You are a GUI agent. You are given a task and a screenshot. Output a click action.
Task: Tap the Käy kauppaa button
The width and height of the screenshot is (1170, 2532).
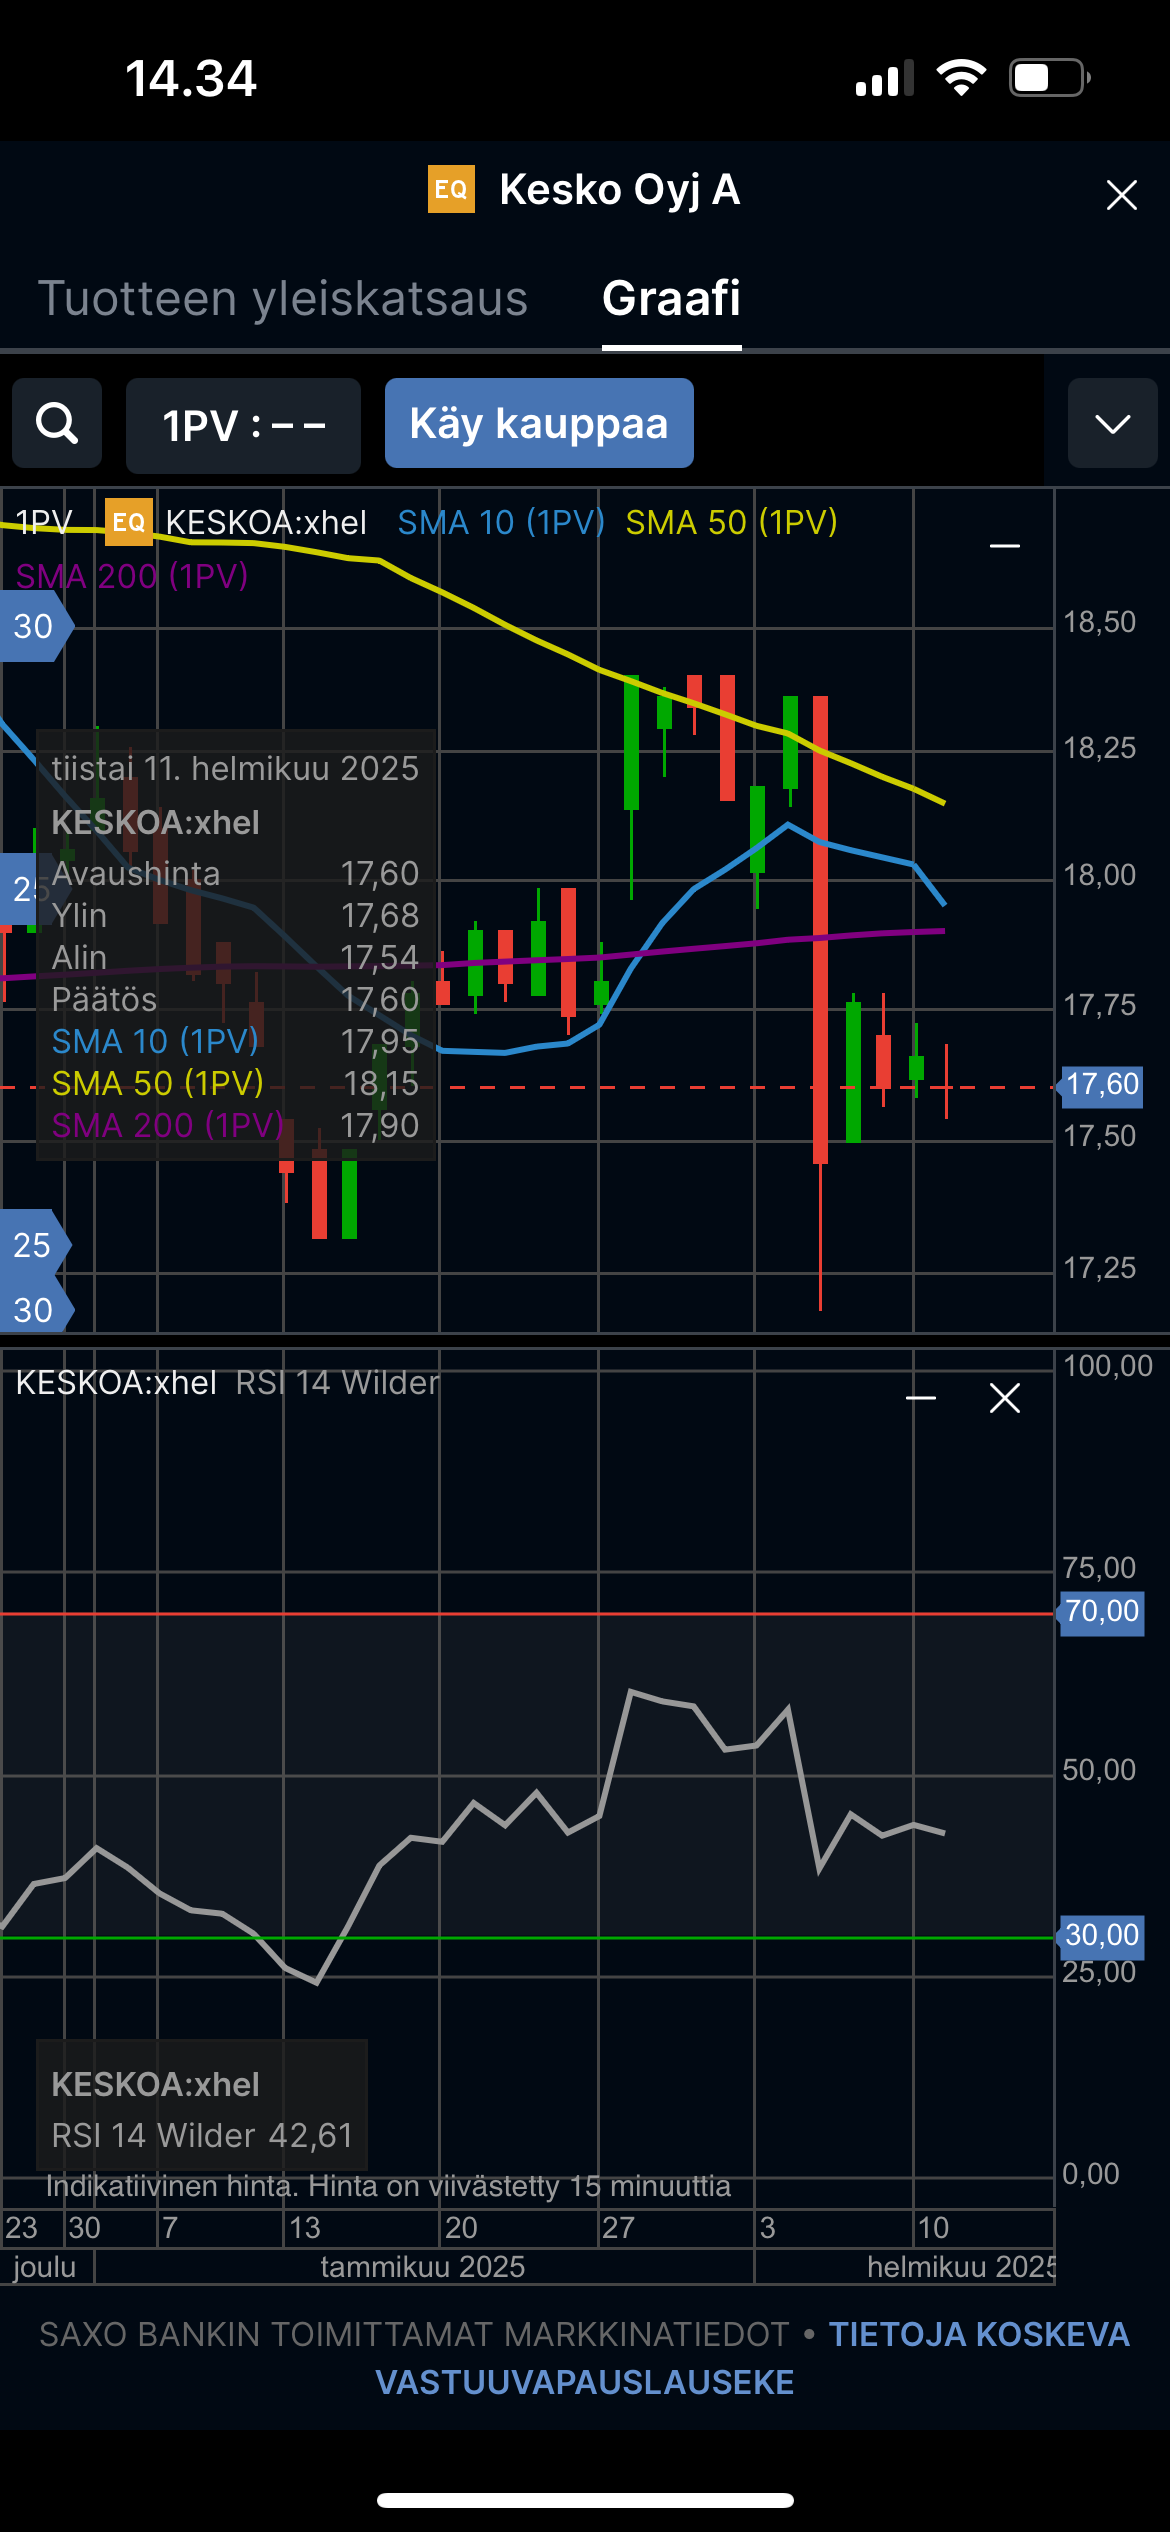[x=539, y=423]
